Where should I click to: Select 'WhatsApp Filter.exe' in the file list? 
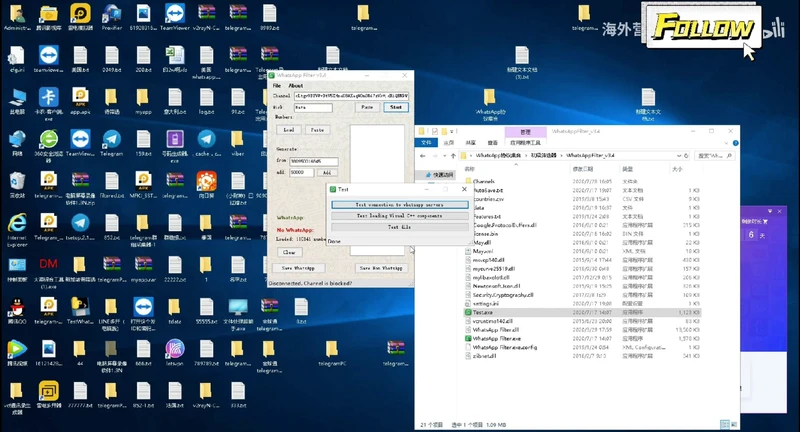click(496, 338)
